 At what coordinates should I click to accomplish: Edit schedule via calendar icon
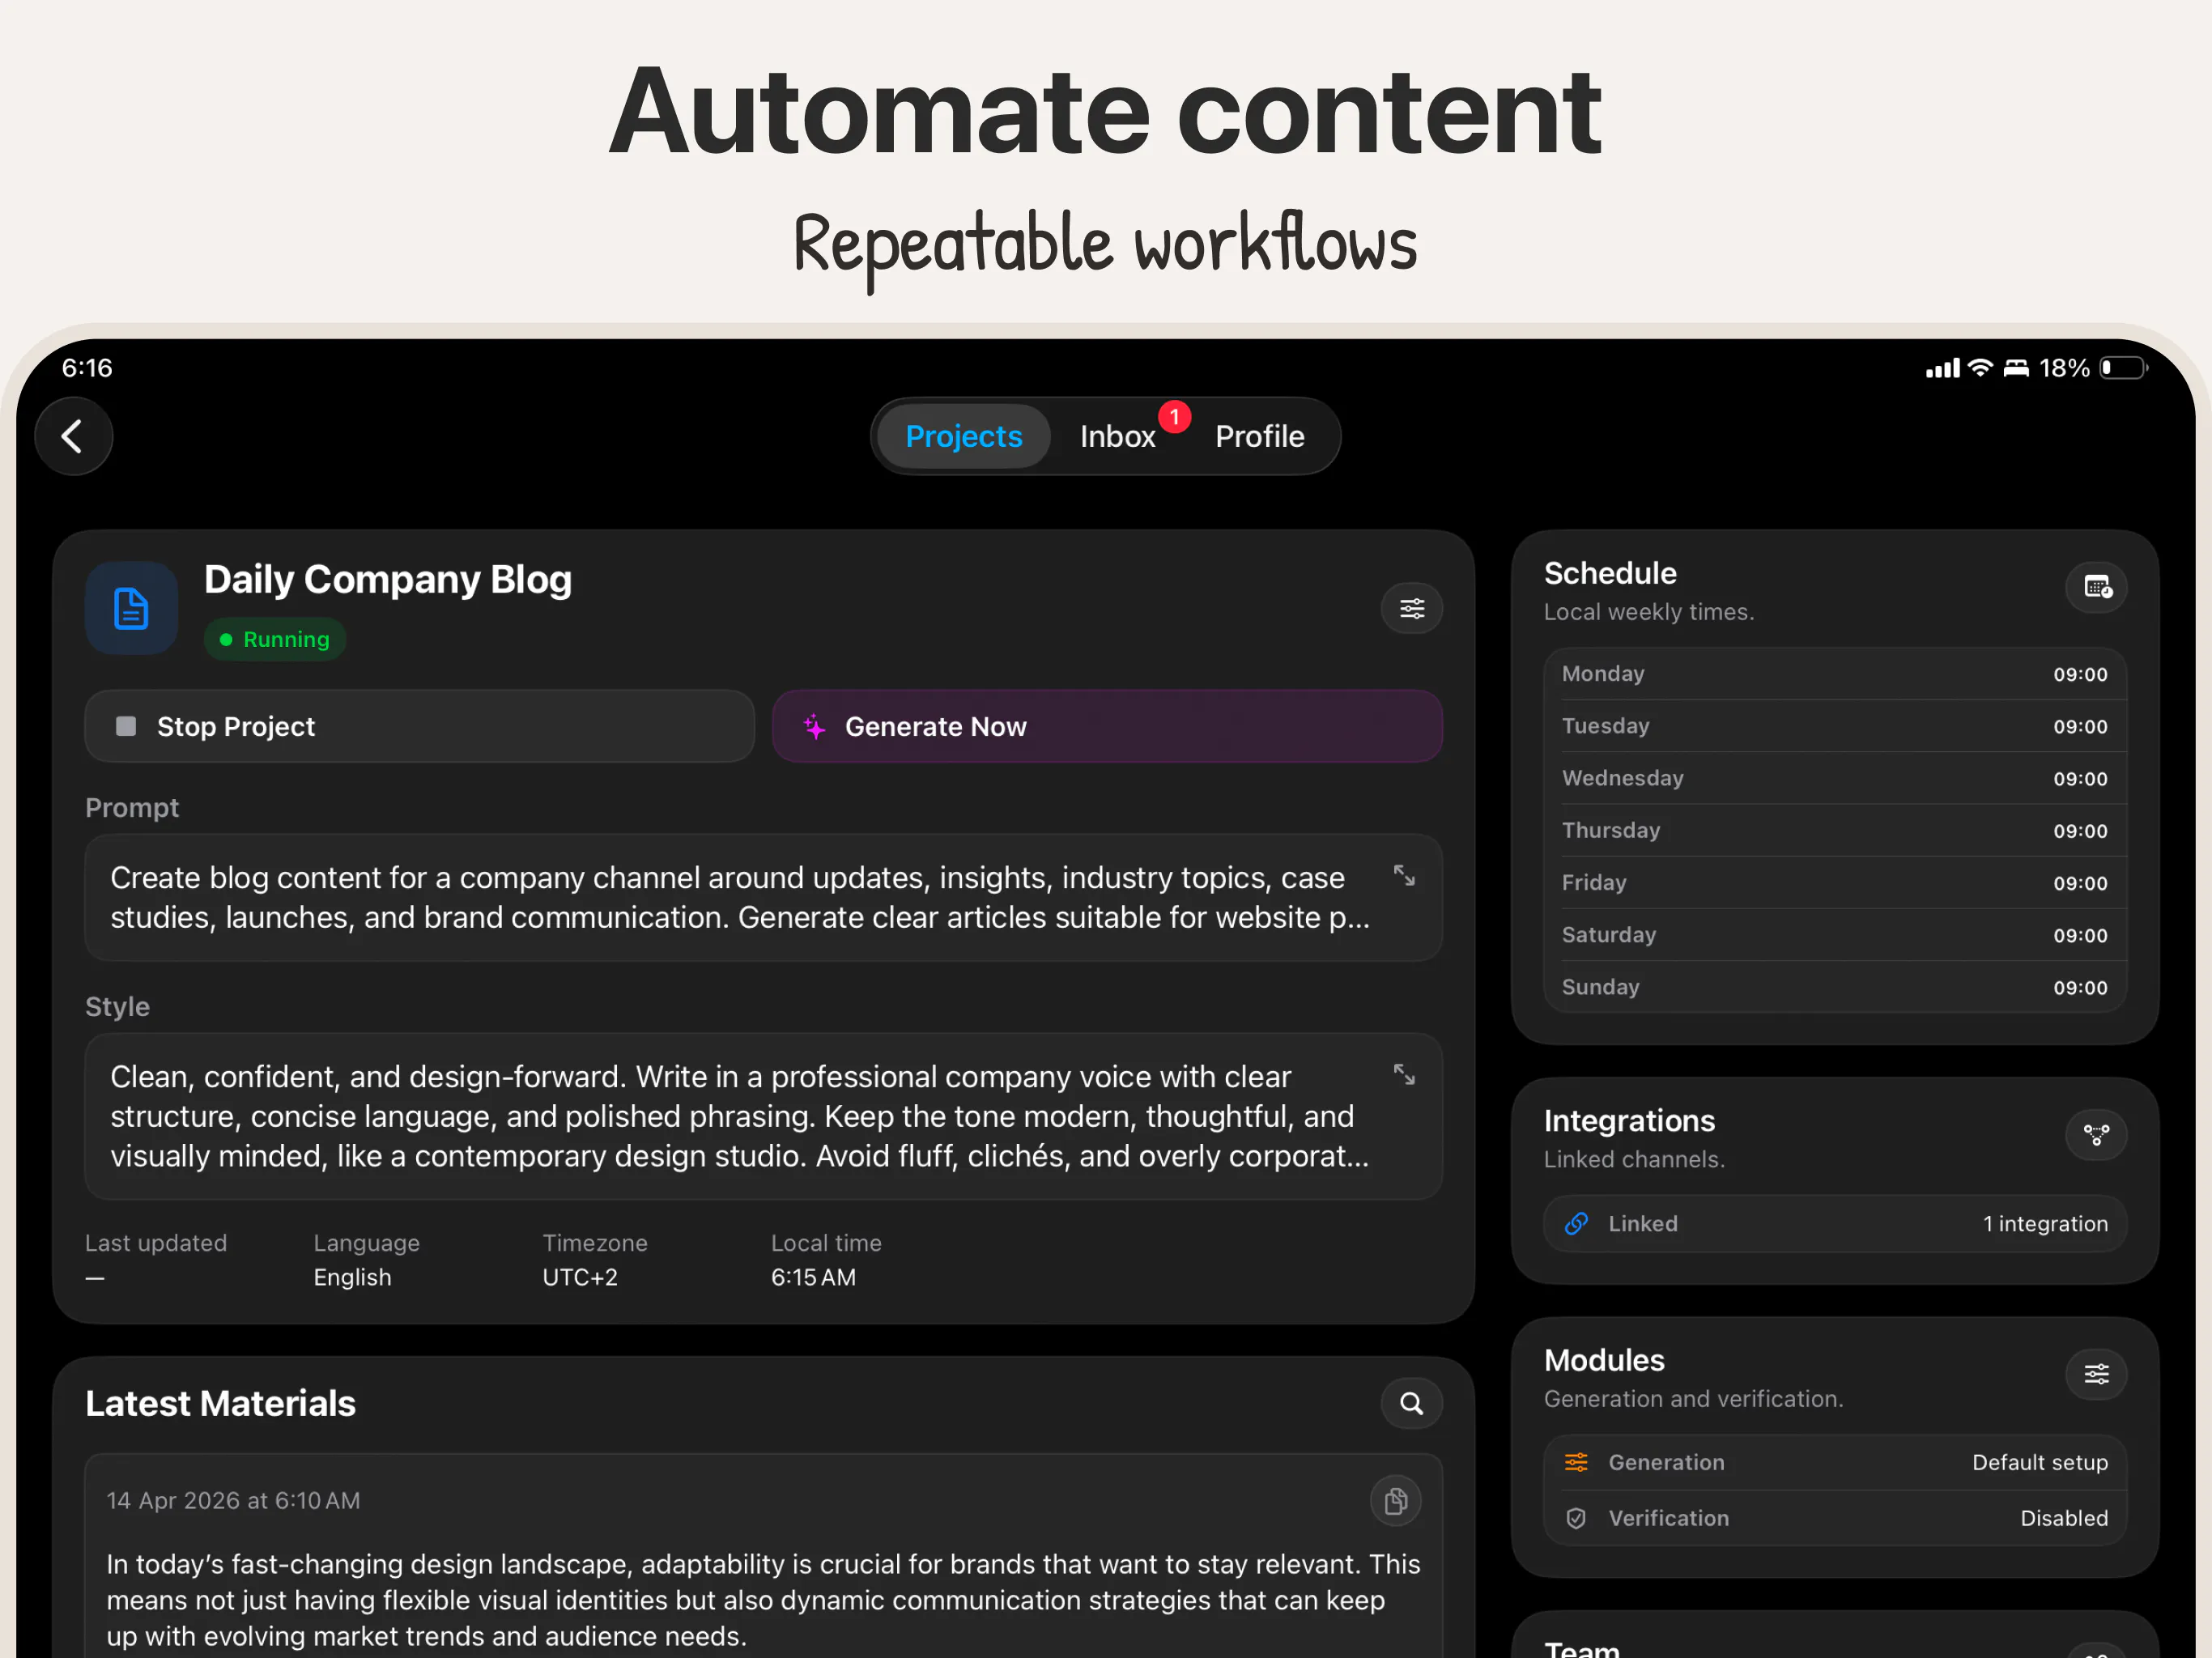[x=2096, y=587]
